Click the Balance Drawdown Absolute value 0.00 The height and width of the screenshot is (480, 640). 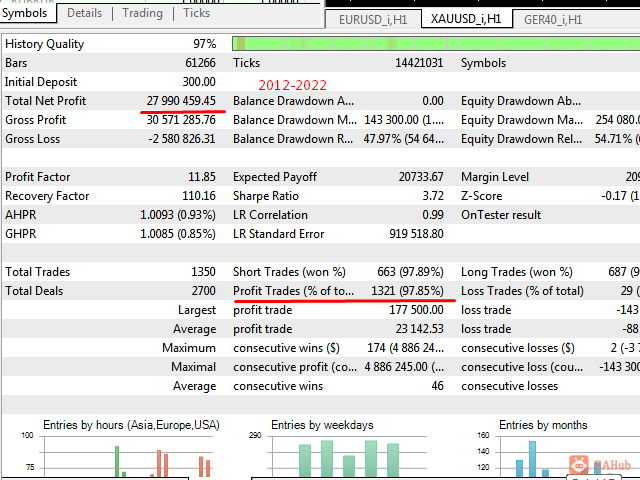pos(433,101)
